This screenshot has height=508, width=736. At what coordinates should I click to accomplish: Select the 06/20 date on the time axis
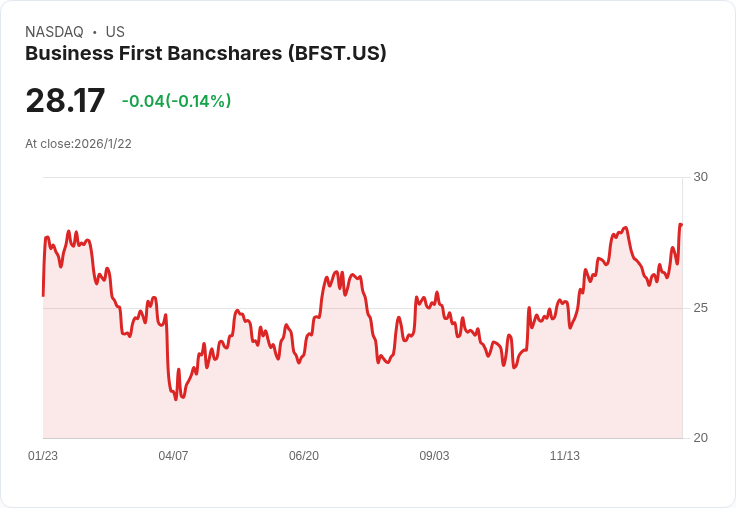(x=304, y=456)
